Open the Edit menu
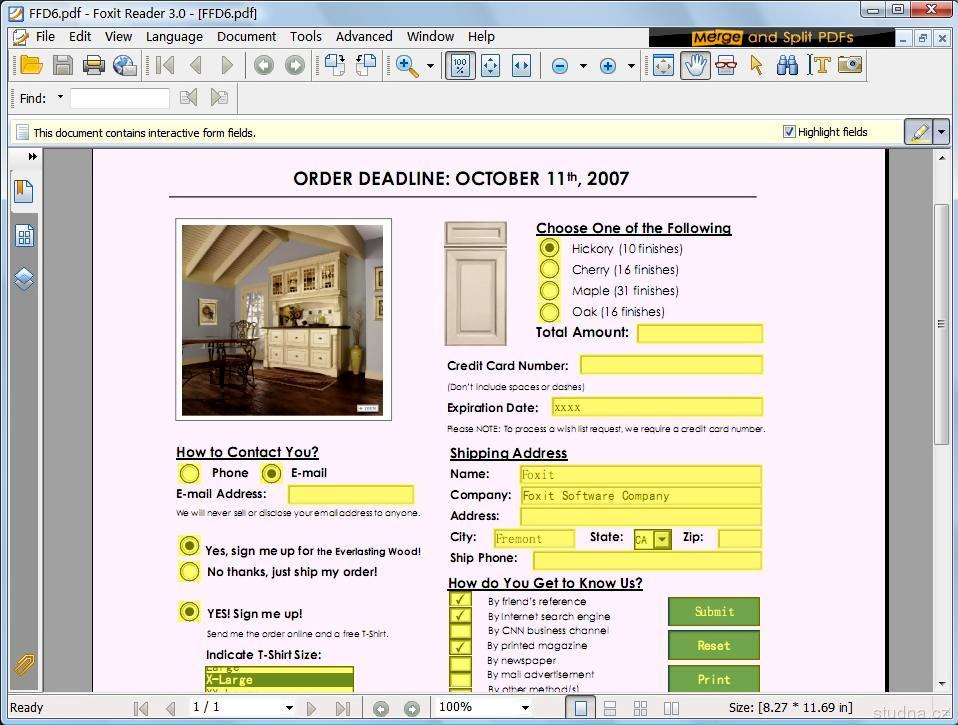 79,37
